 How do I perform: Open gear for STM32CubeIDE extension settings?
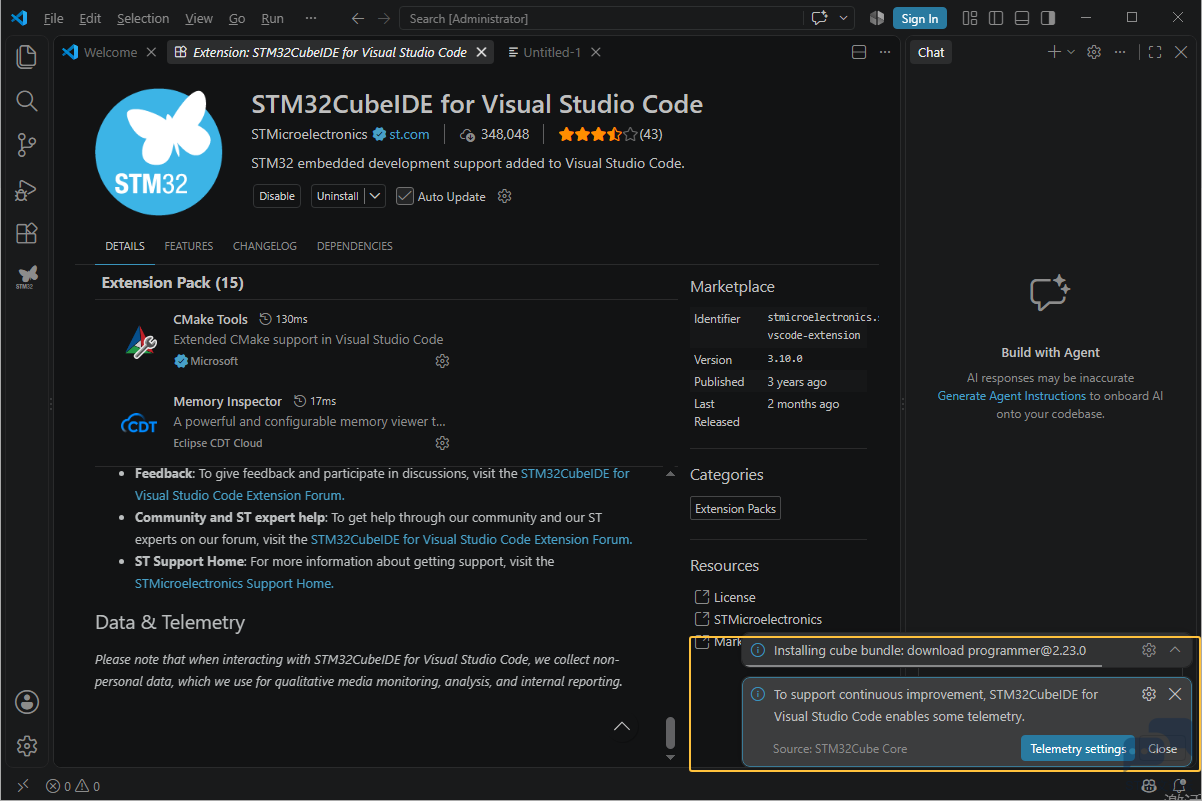505,196
